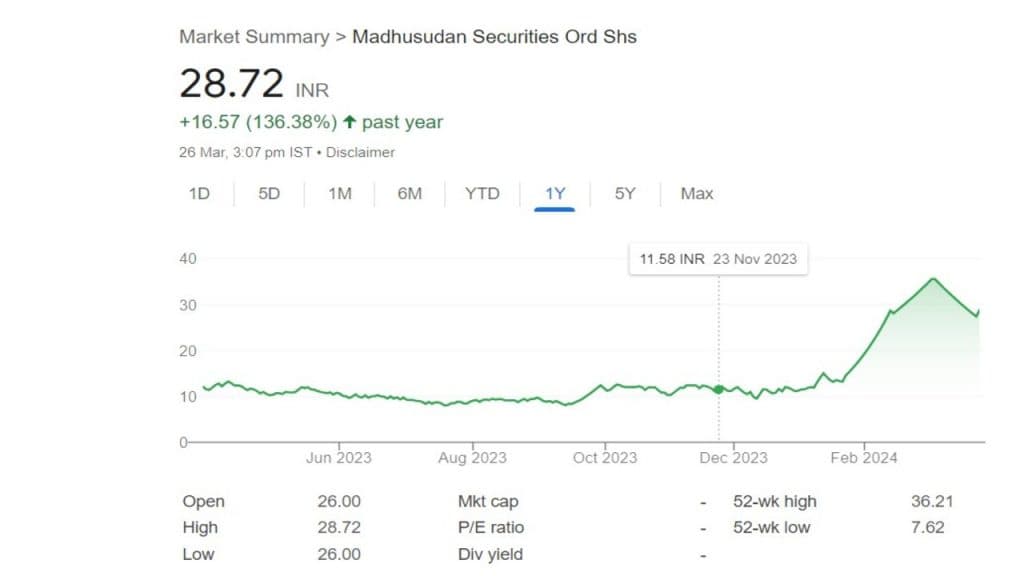Screen dimensions: 1024x576
Task: Click the Jun 2023 axis label
Action: pyautogui.click(x=338, y=458)
